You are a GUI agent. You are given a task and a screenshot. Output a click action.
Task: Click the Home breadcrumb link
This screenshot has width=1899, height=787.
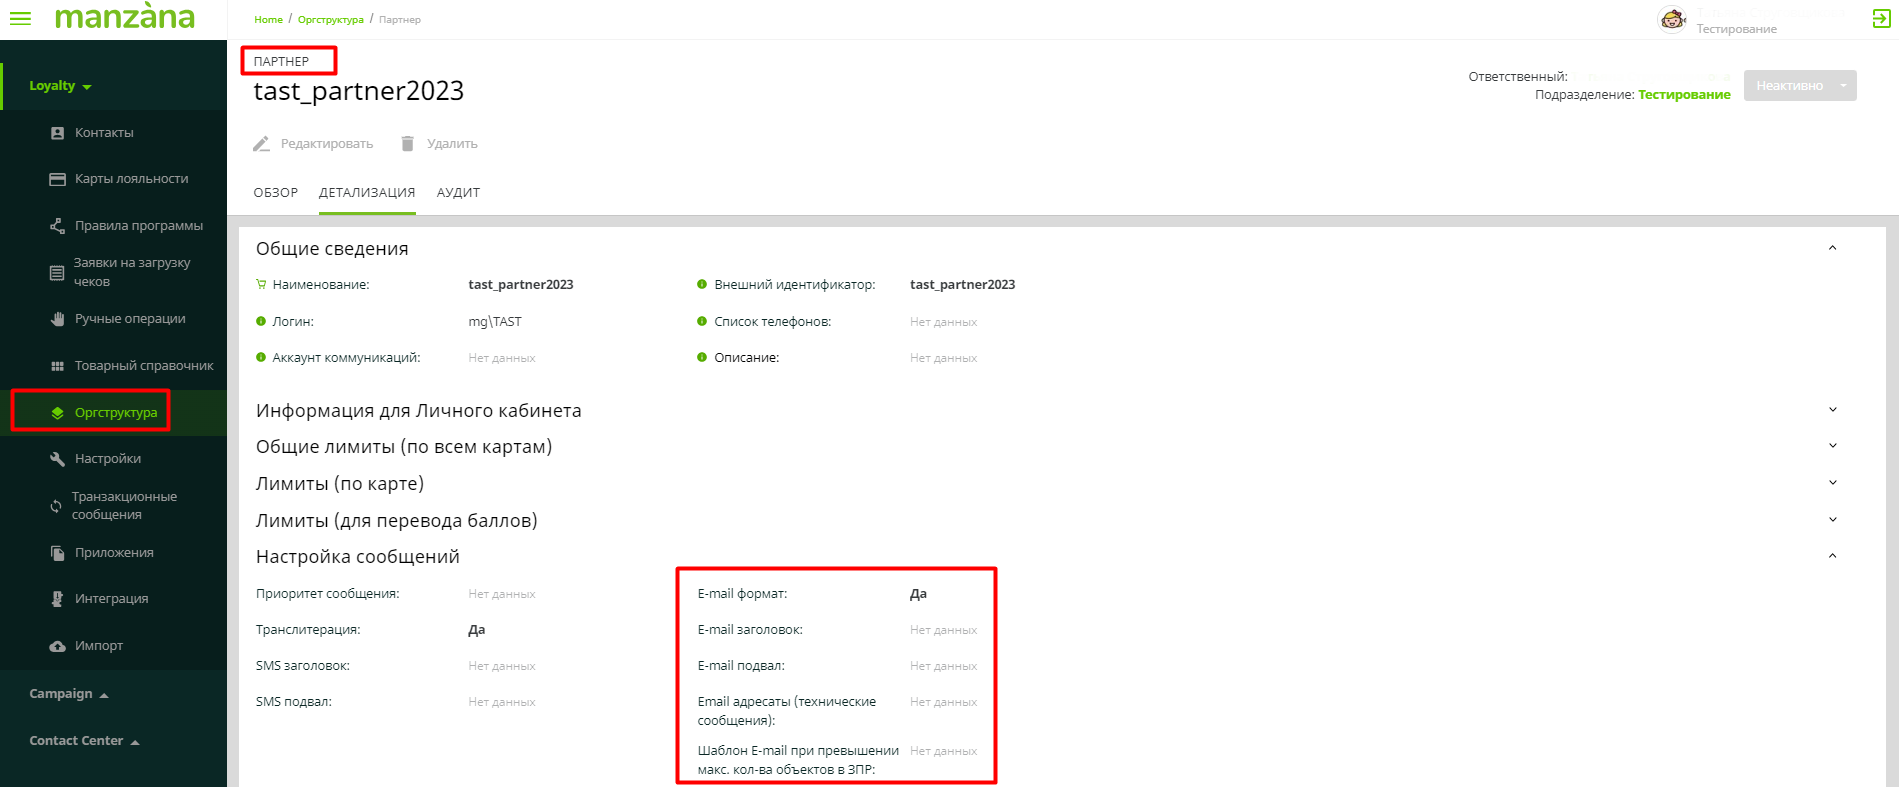coord(268,20)
